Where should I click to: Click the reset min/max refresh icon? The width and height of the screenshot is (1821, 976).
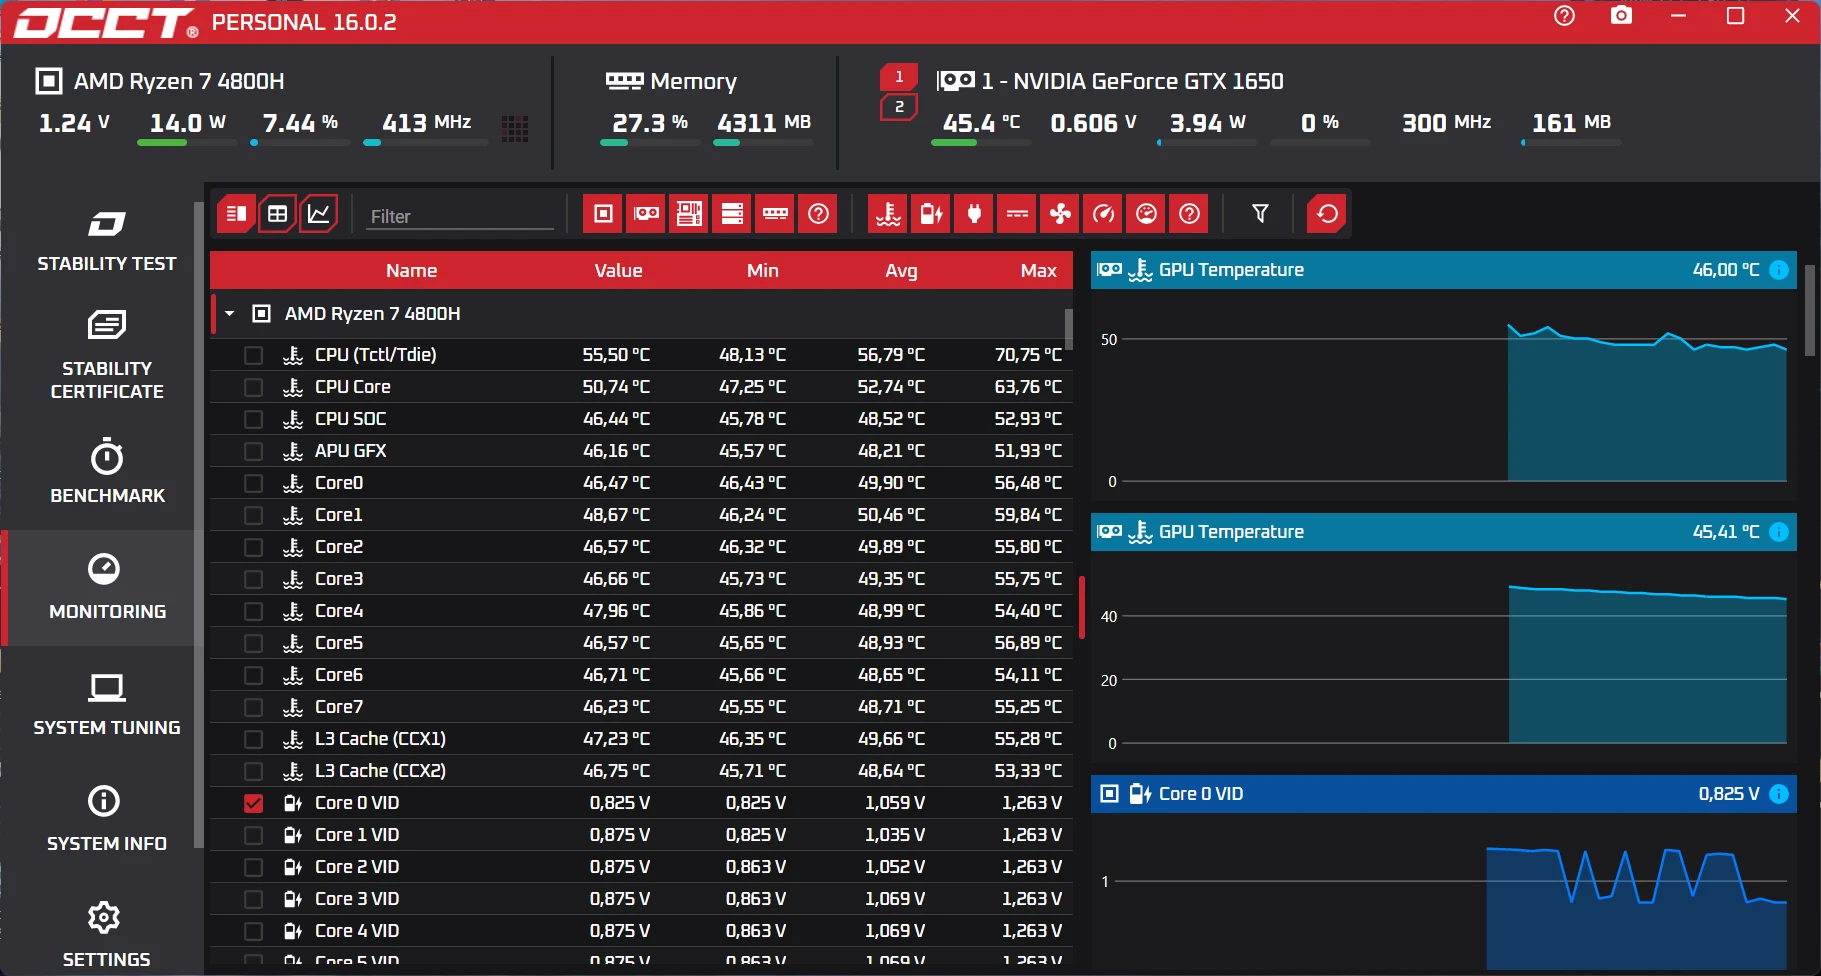point(1327,214)
